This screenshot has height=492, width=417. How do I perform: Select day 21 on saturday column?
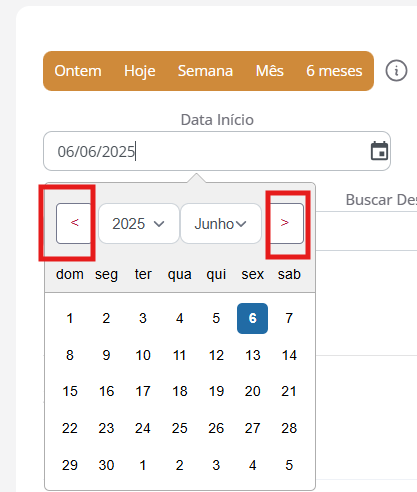(289, 391)
